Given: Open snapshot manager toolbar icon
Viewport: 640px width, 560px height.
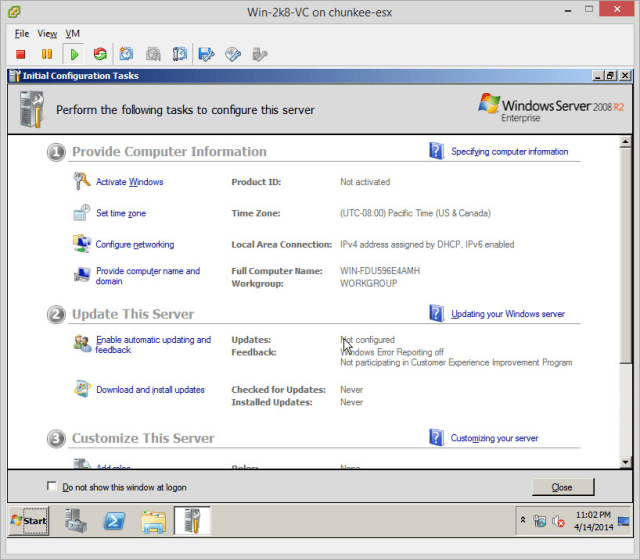Looking at the screenshot, I should [x=180, y=54].
